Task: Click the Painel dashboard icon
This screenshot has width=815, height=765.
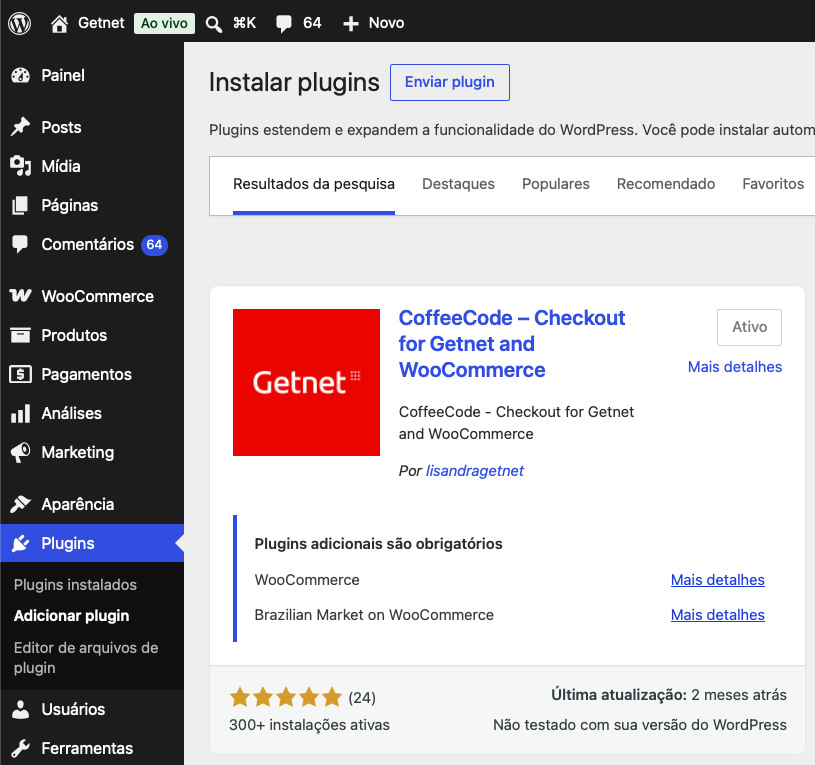Action: [x=20, y=75]
